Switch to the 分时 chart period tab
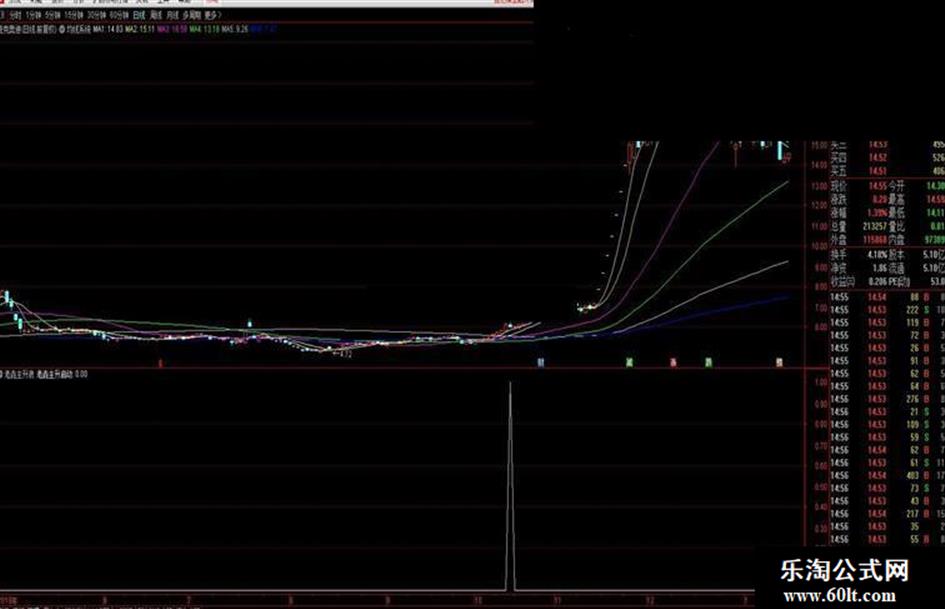945x609 pixels. tap(14, 15)
